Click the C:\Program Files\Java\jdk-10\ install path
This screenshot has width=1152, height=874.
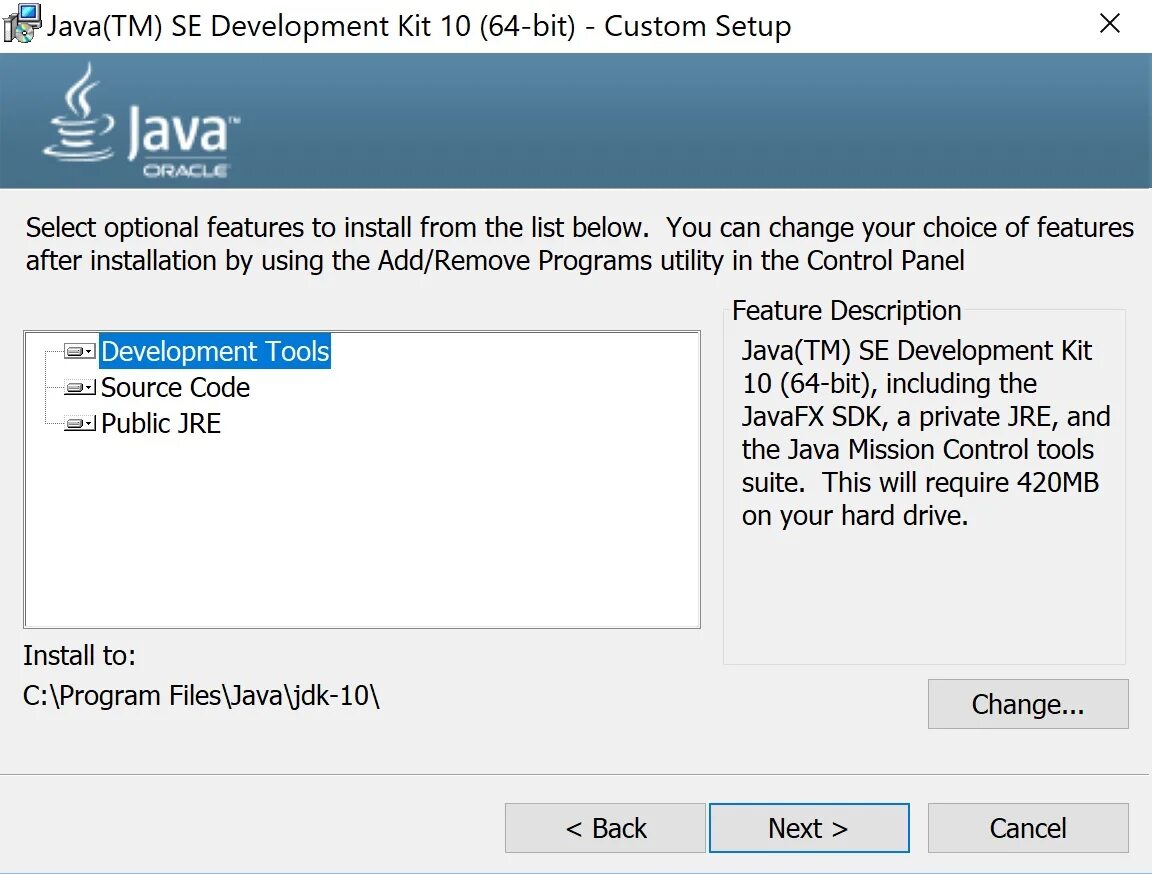tap(201, 696)
